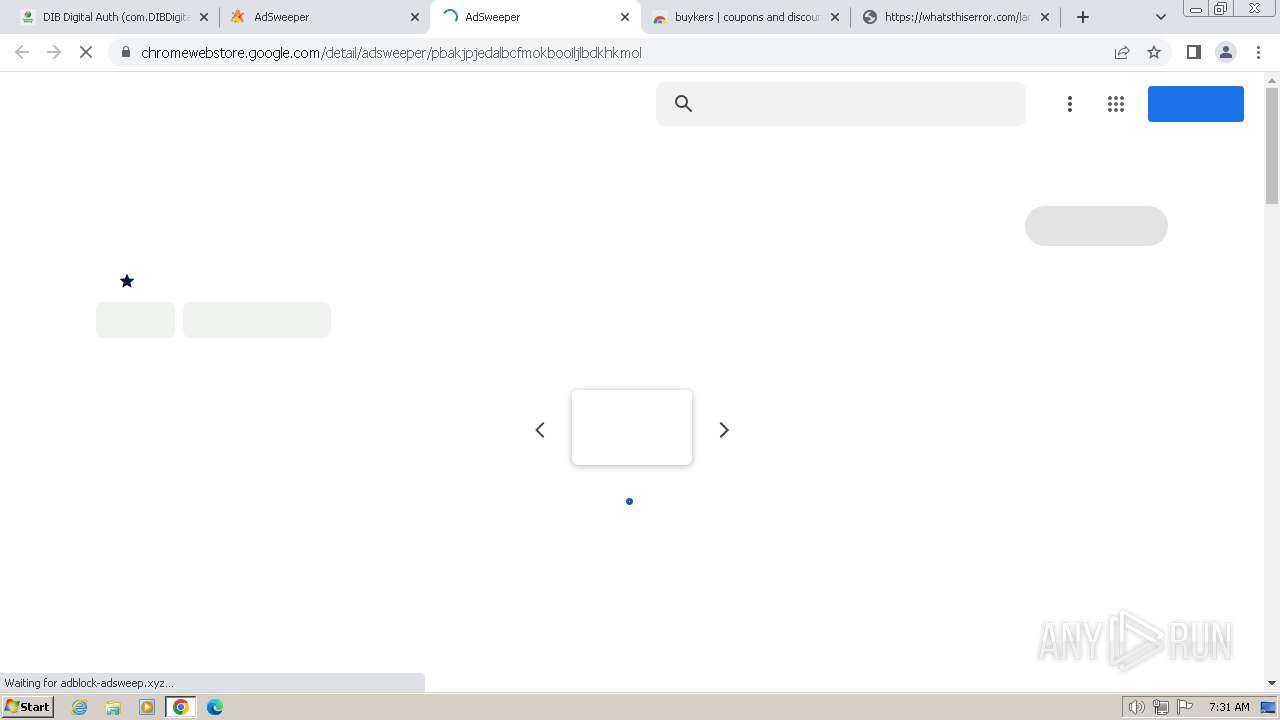The image size is (1280, 720).
Task: Go back to the previous page
Action: coord(22,52)
